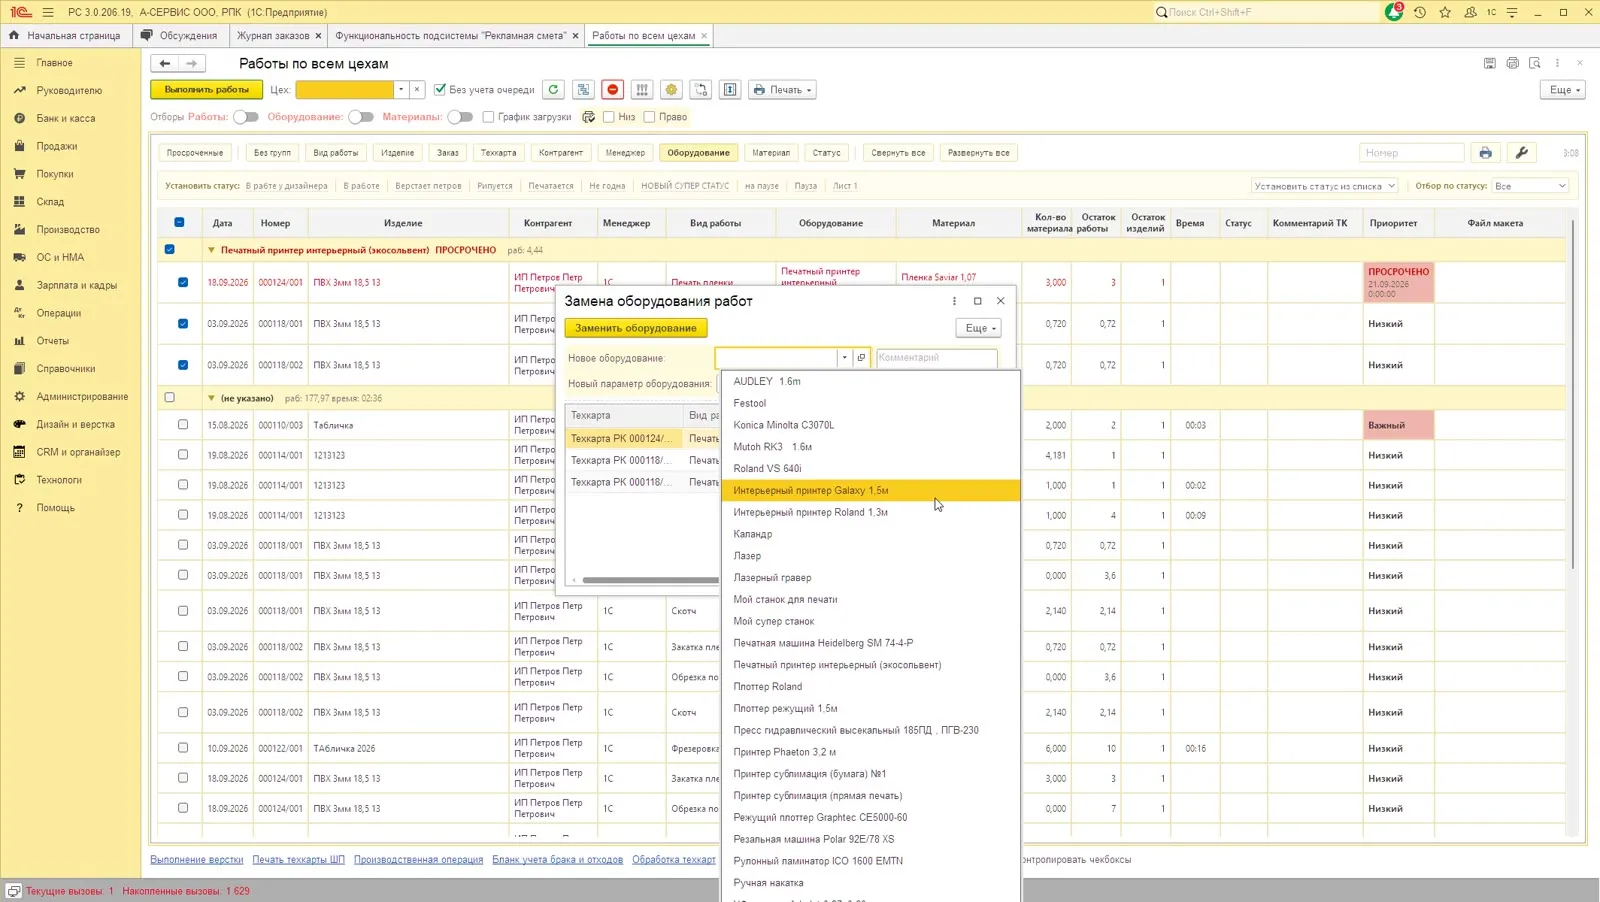
Task: Click the yellow gear settings icon in toolbar
Action: click(672, 90)
